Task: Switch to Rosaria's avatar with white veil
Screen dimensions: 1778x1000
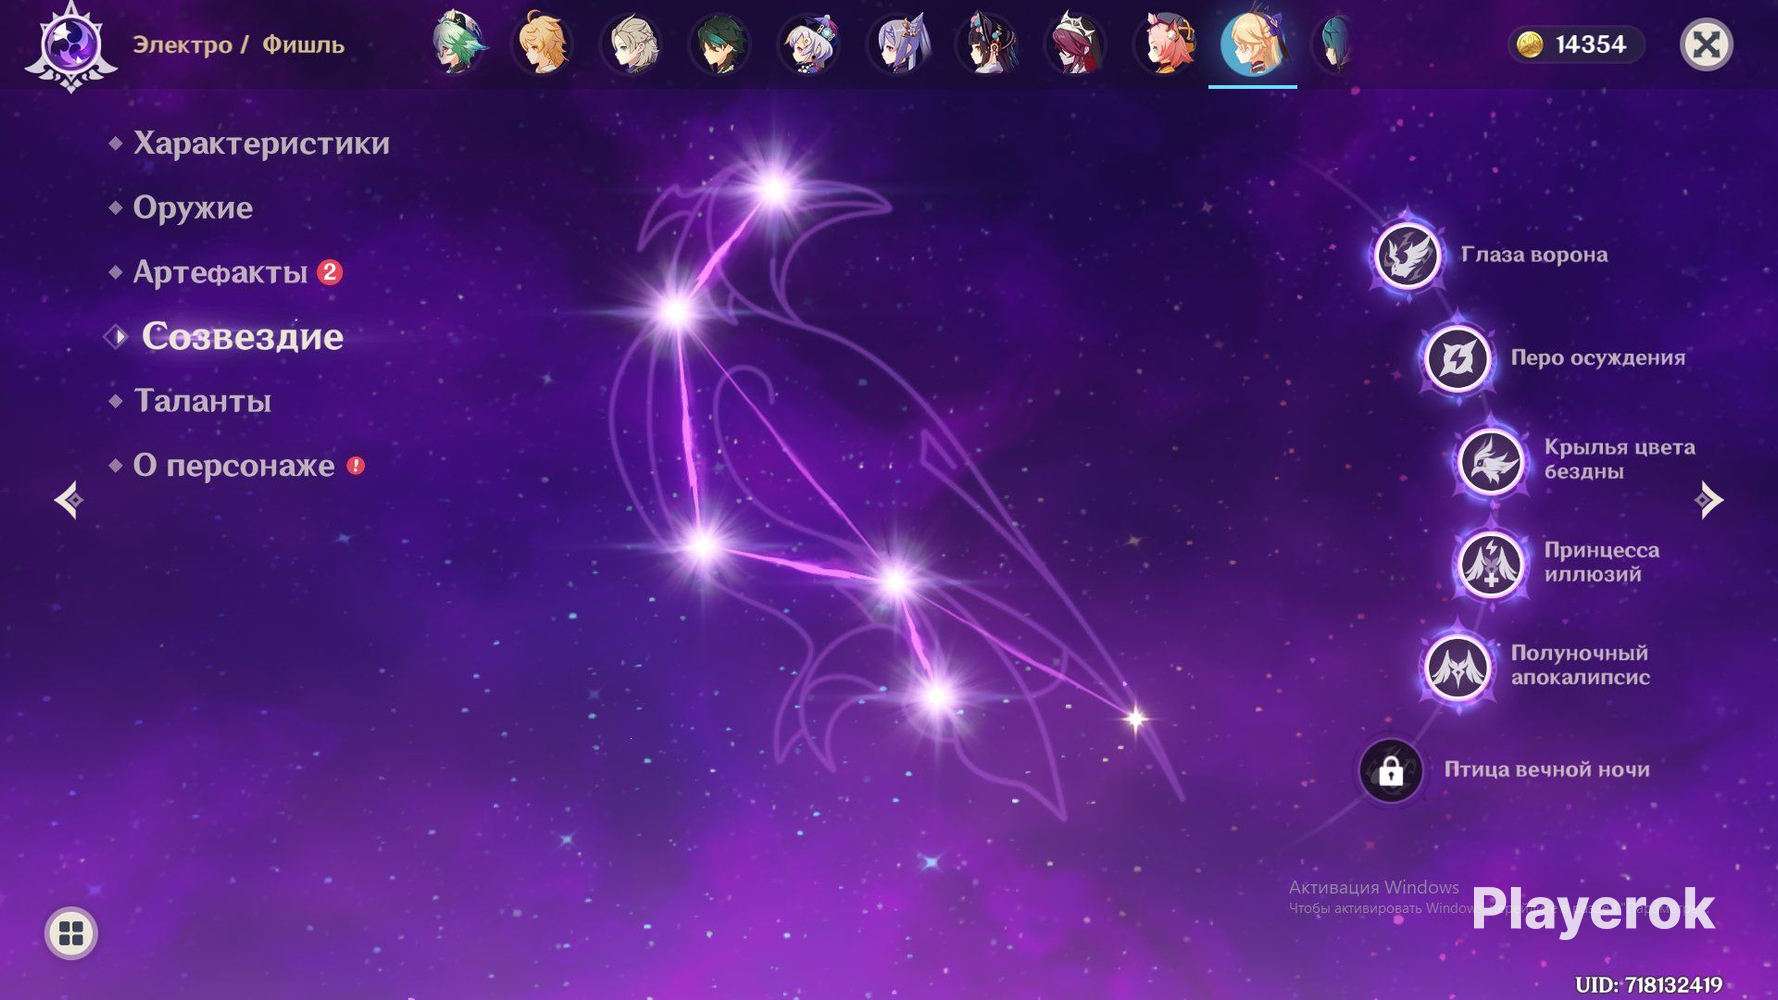Action: coord(1075,44)
